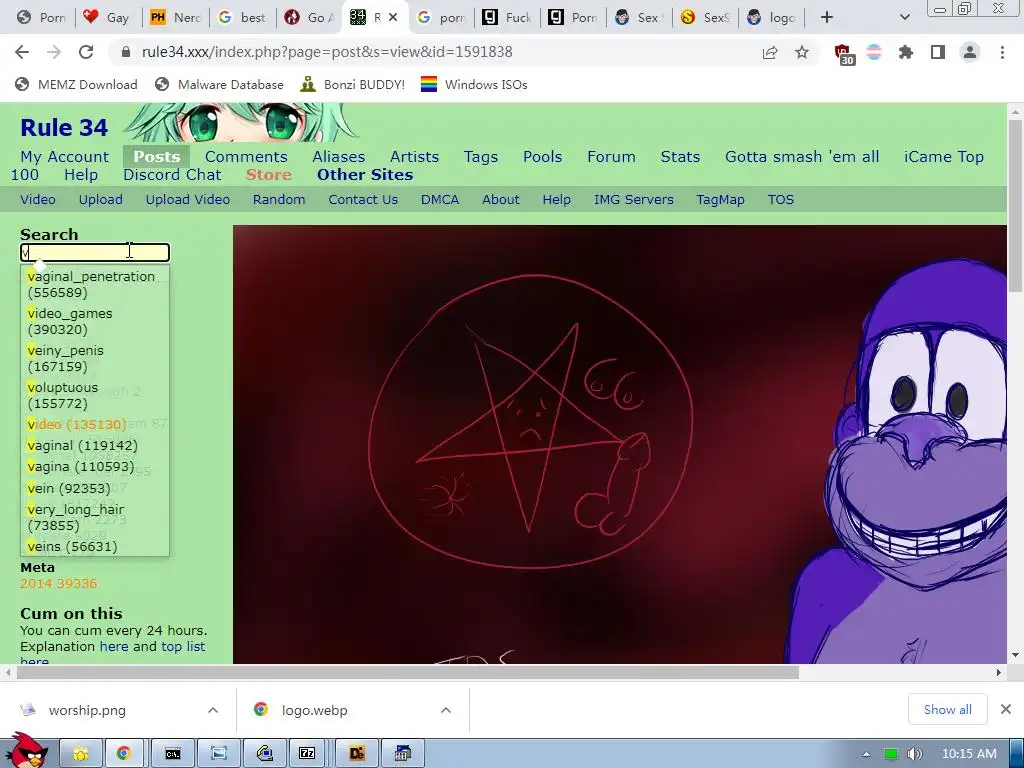Click the Angry Birds start button

25,750
